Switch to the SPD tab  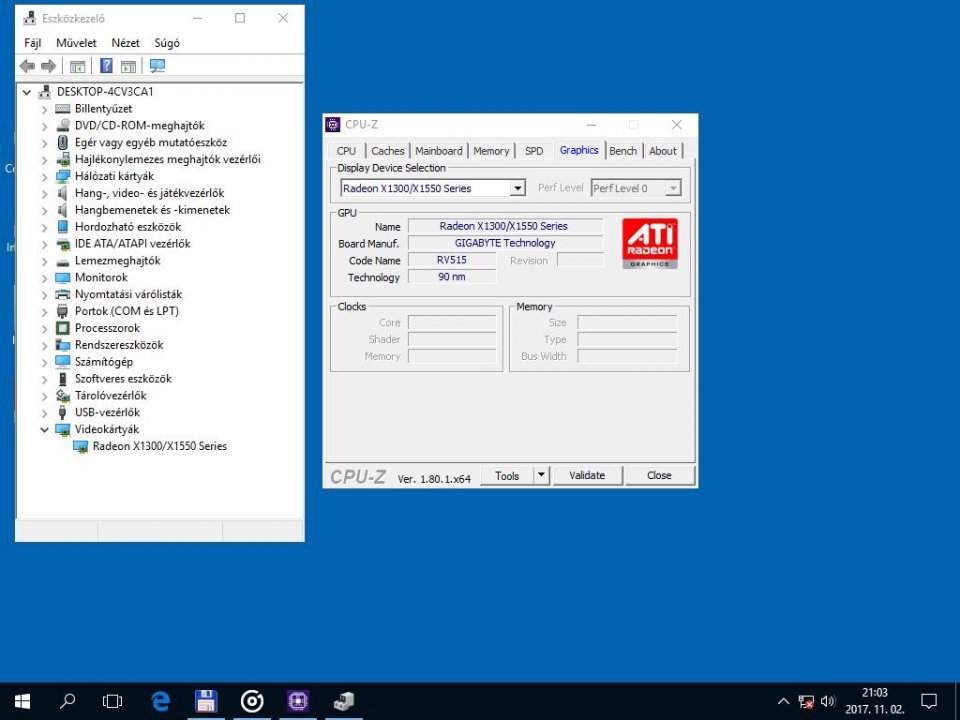point(534,151)
